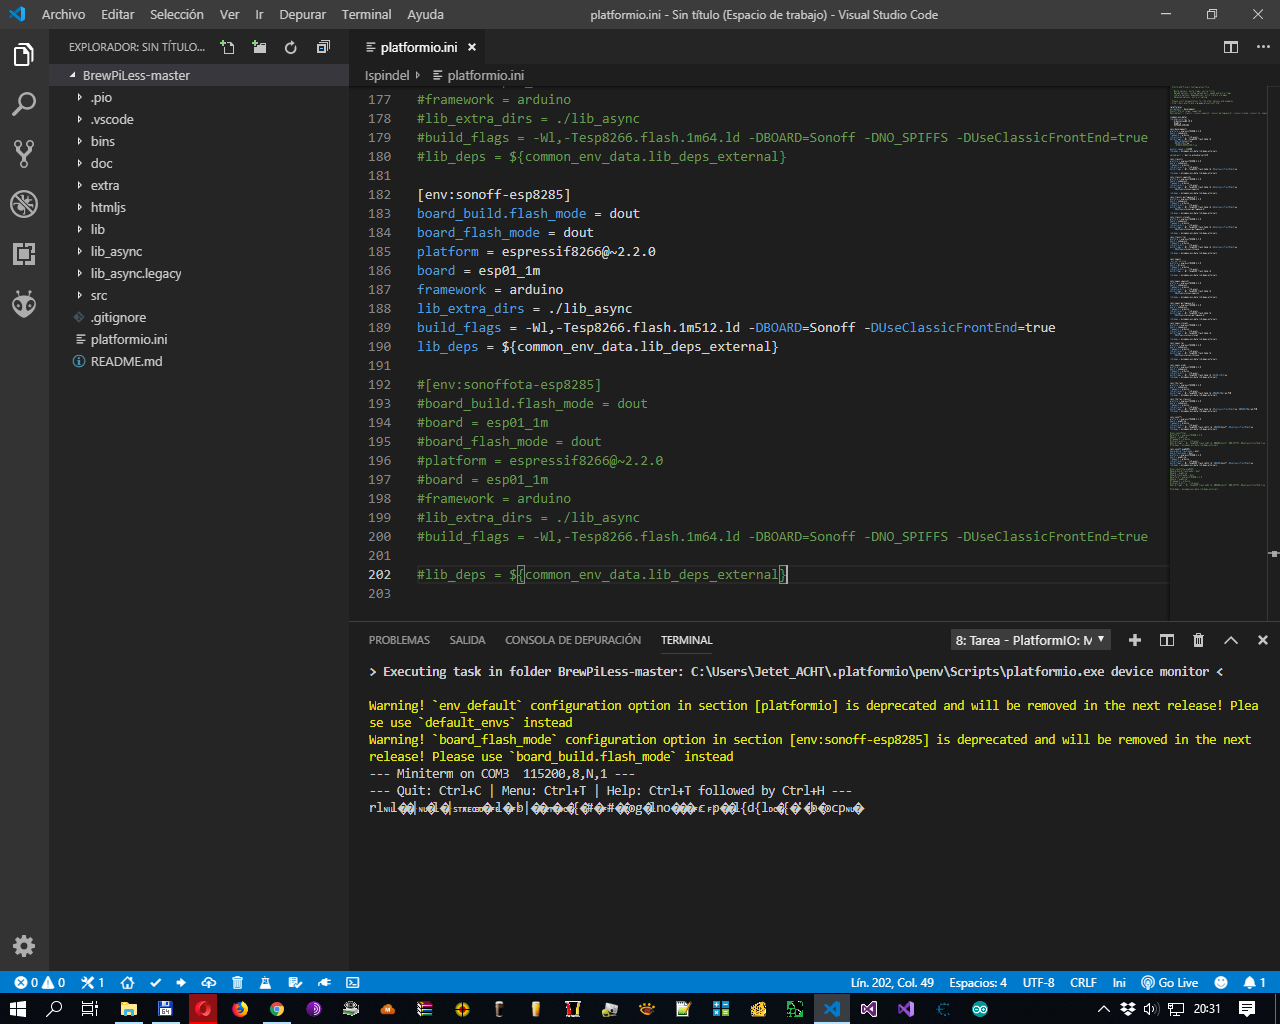Start the server with Go Live
1280x1024 pixels.
[1170, 983]
